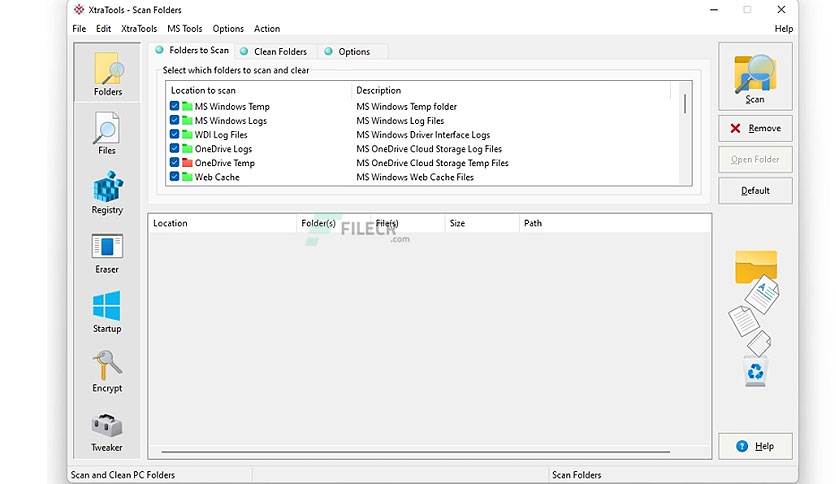The image size is (836, 484).
Task: Click the green folder icon for MS Windows Temp
Action: [x=187, y=106]
